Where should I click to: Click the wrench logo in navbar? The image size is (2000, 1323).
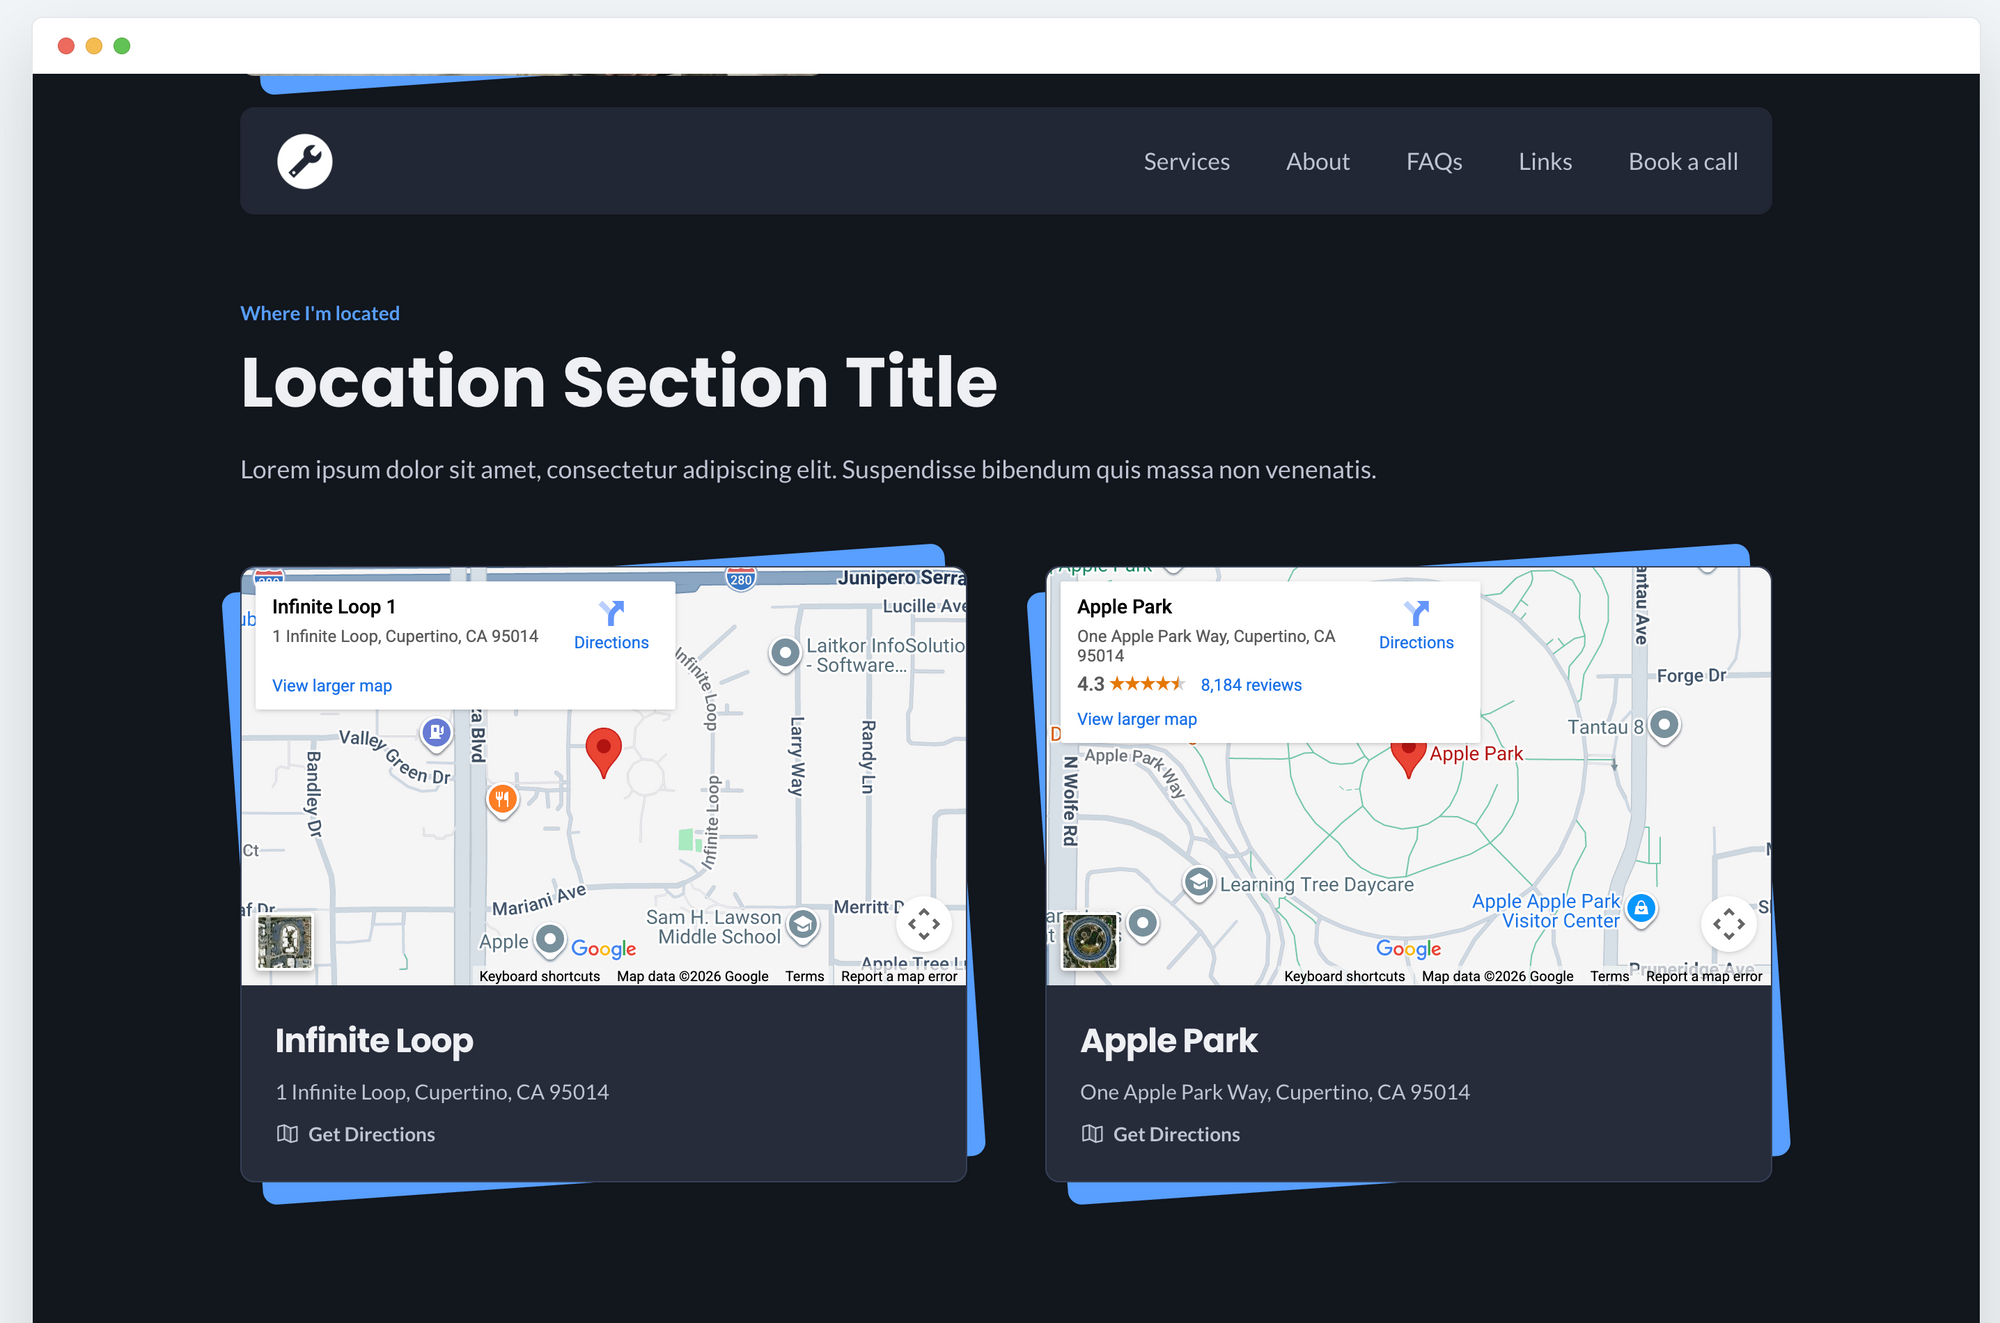tap(304, 161)
